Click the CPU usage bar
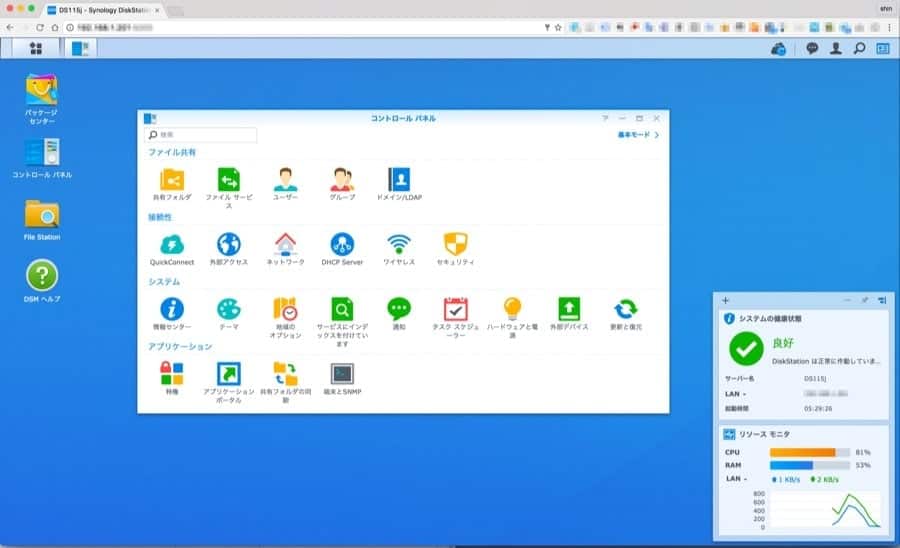This screenshot has height=548, width=900. (810, 452)
